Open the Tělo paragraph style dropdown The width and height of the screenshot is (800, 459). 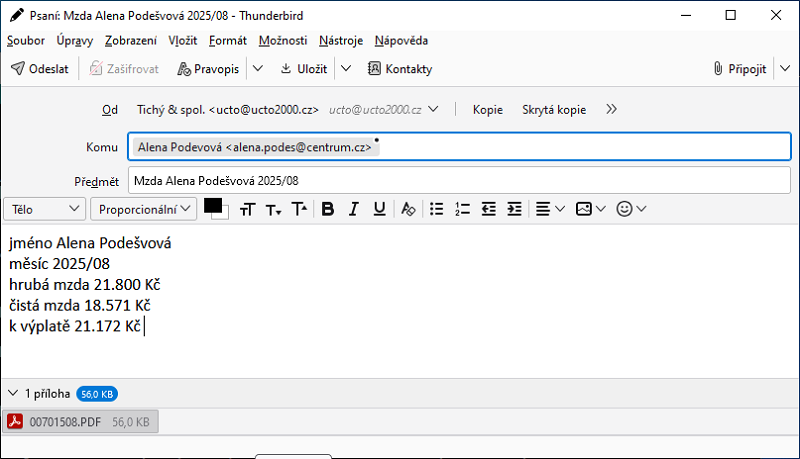[46, 209]
